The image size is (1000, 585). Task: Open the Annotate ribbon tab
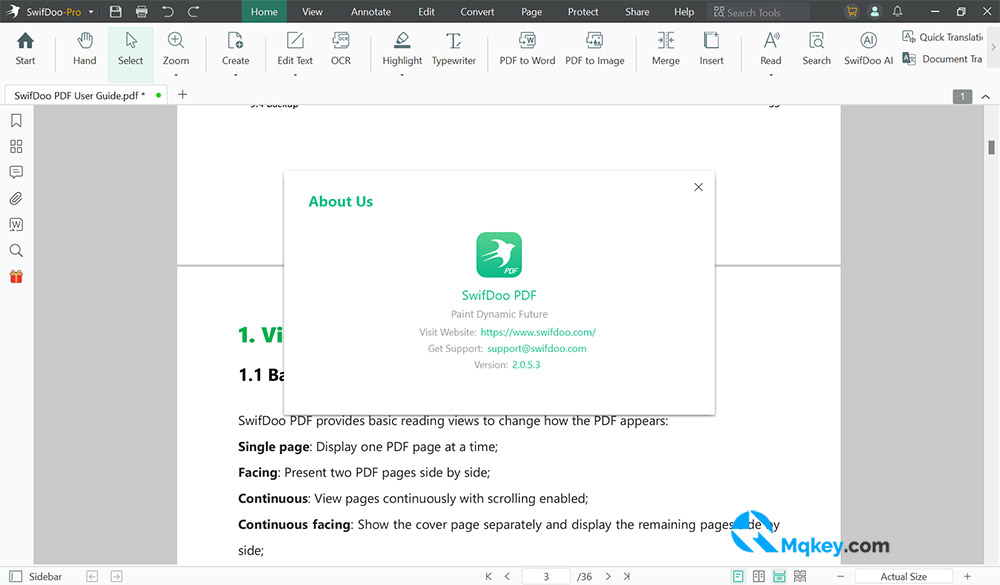(x=371, y=11)
